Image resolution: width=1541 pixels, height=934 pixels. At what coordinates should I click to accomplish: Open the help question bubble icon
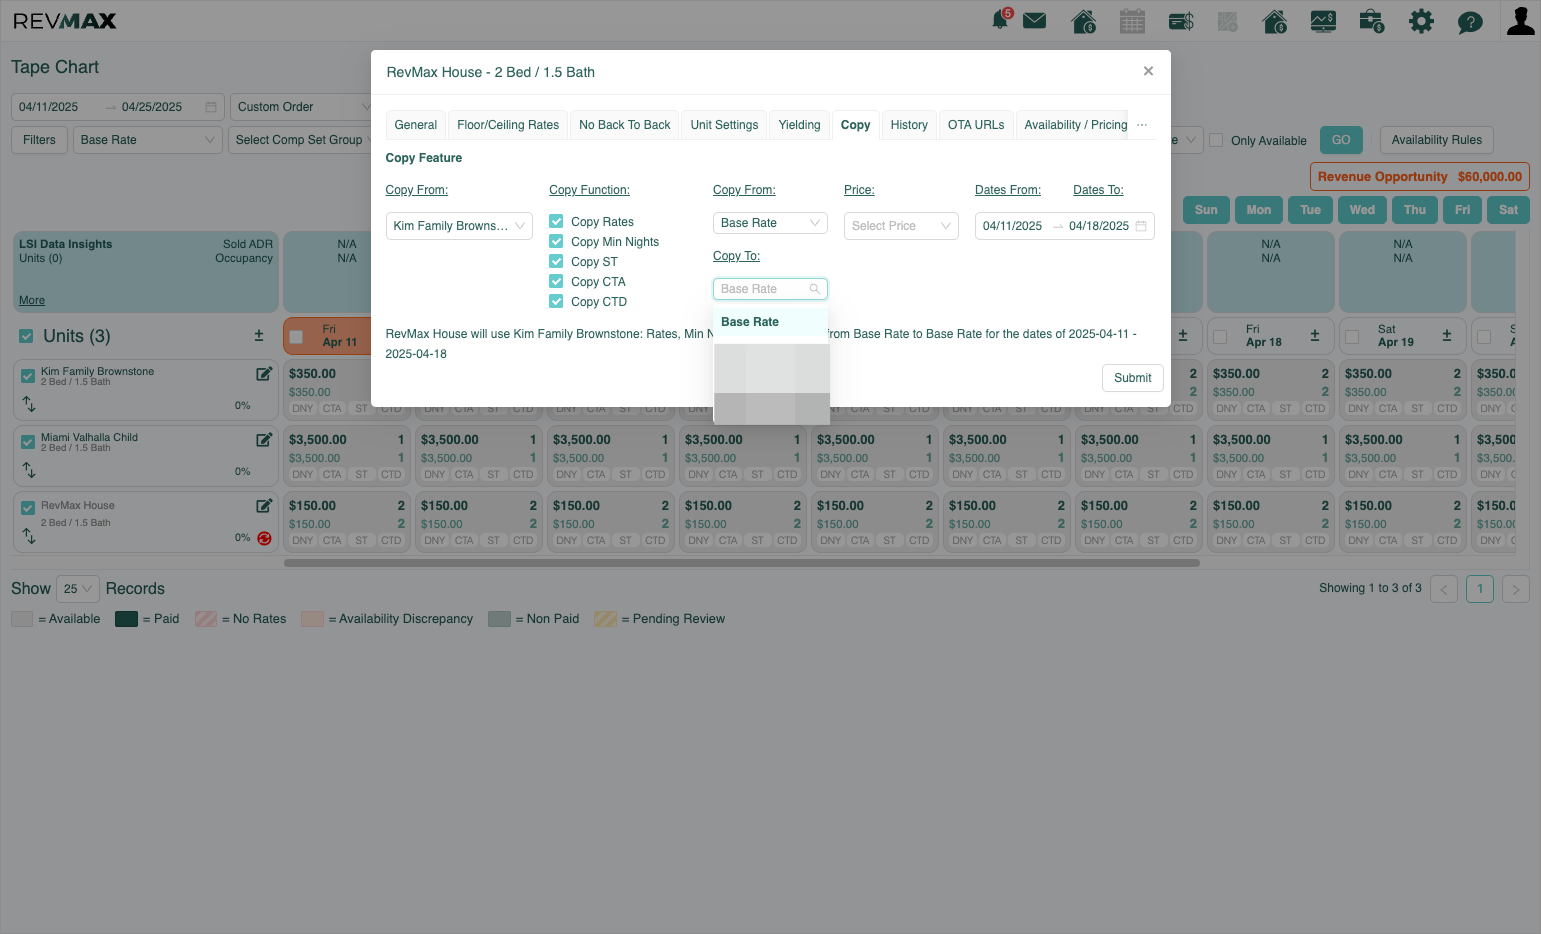(1470, 22)
